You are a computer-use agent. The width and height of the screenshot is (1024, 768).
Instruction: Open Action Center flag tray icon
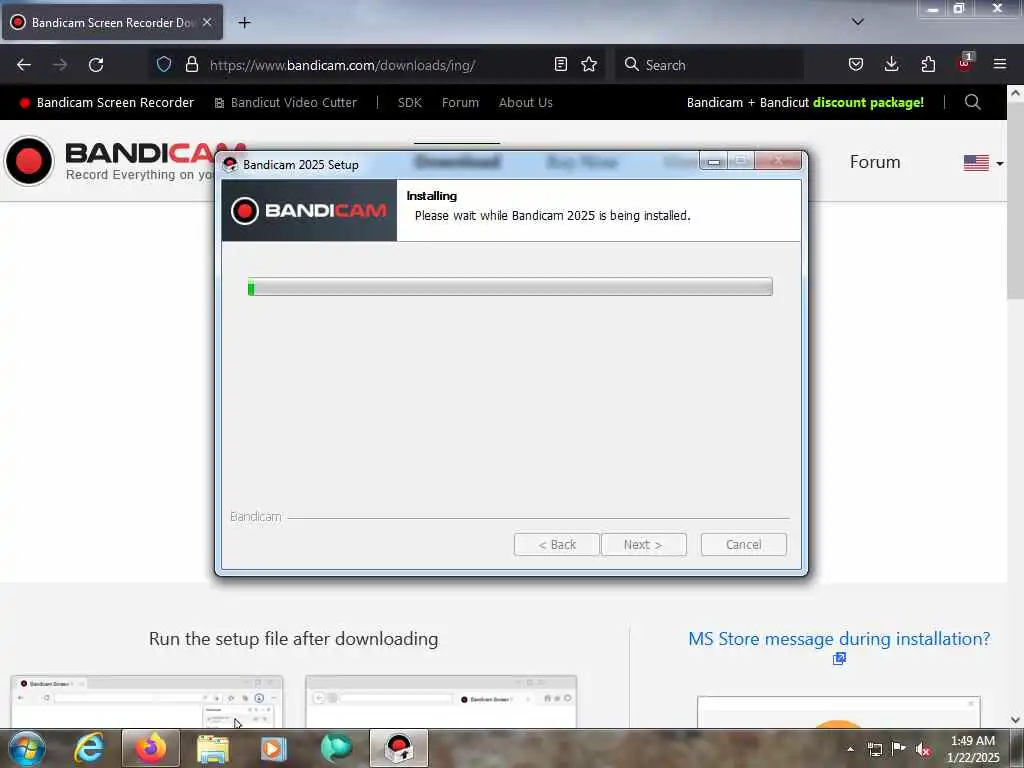pyautogui.click(x=899, y=748)
